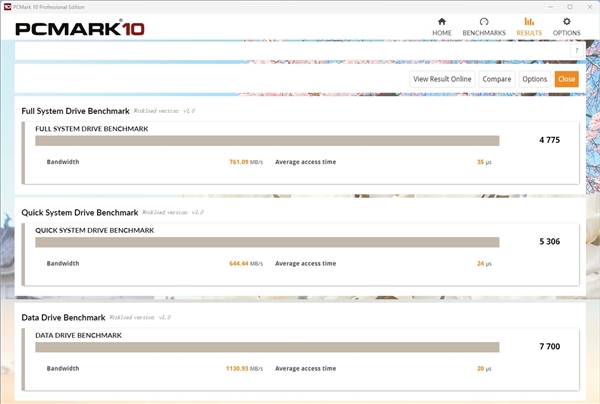Image resolution: width=600 pixels, height=404 pixels.
Task: Open the Options button beside Compare
Action: (x=535, y=79)
